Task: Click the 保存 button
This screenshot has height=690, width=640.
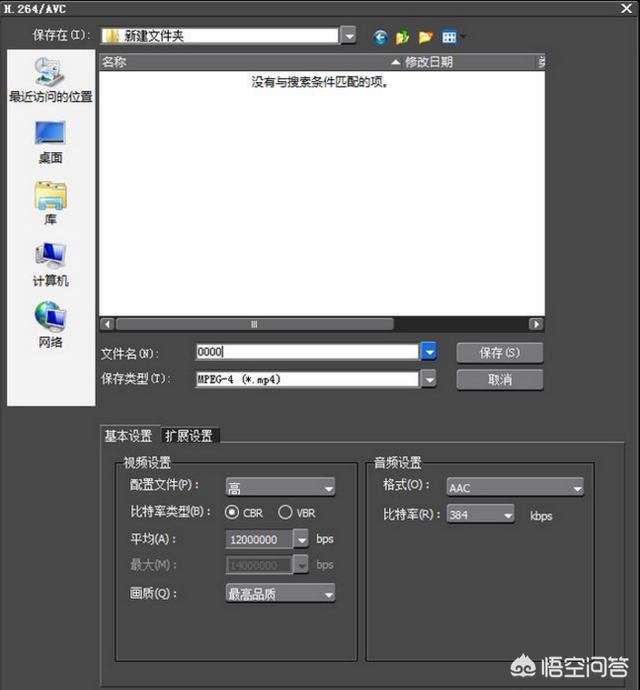Action: [500, 353]
